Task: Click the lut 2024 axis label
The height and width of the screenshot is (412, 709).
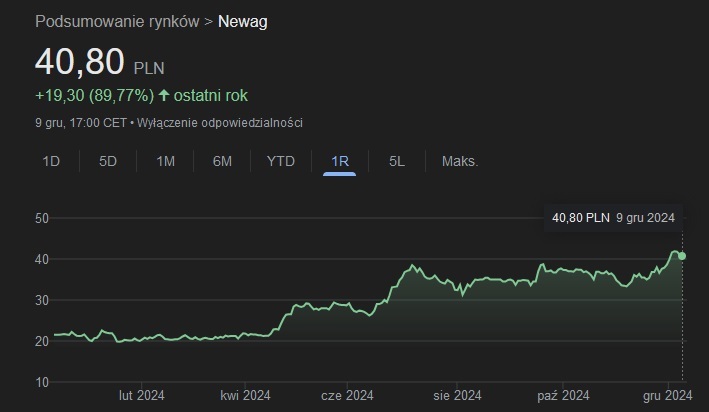Action: (x=142, y=396)
